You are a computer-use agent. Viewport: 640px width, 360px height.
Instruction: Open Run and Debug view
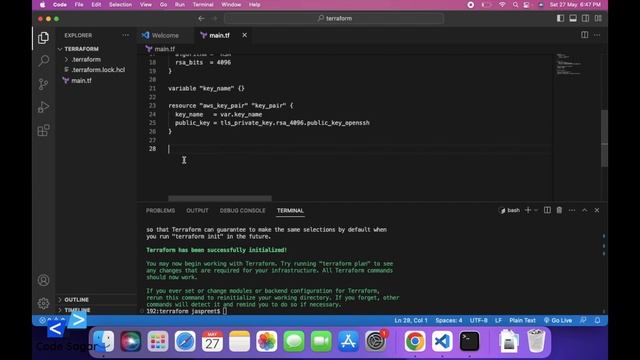coord(43,107)
